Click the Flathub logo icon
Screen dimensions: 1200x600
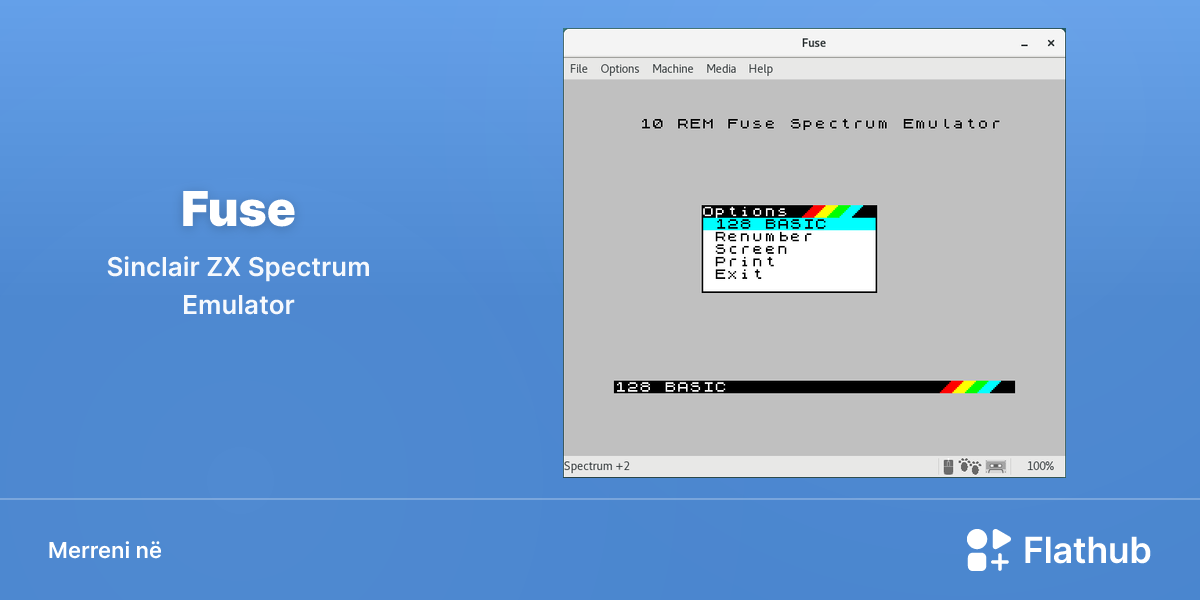click(988, 550)
